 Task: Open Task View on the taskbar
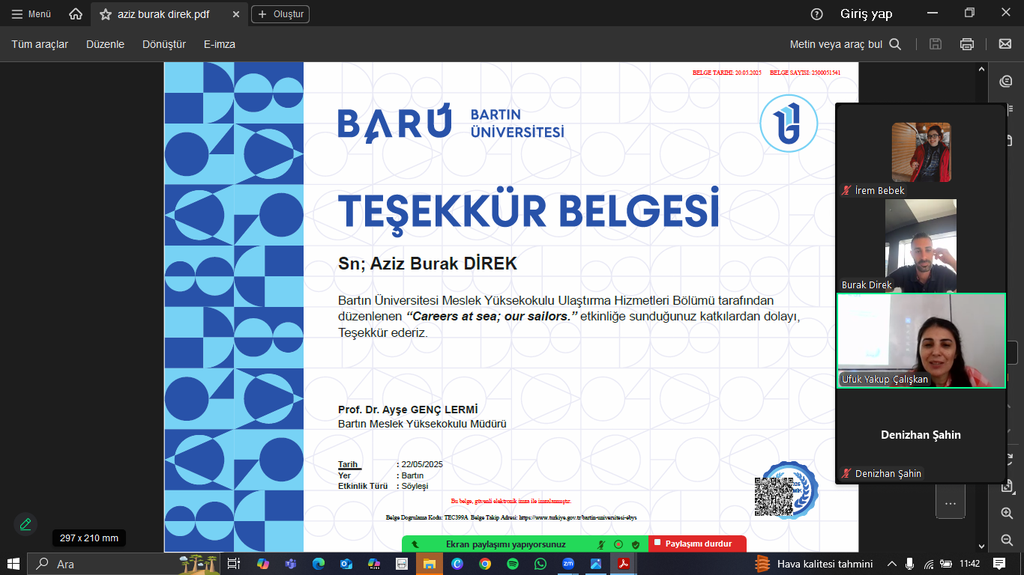[234, 564]
